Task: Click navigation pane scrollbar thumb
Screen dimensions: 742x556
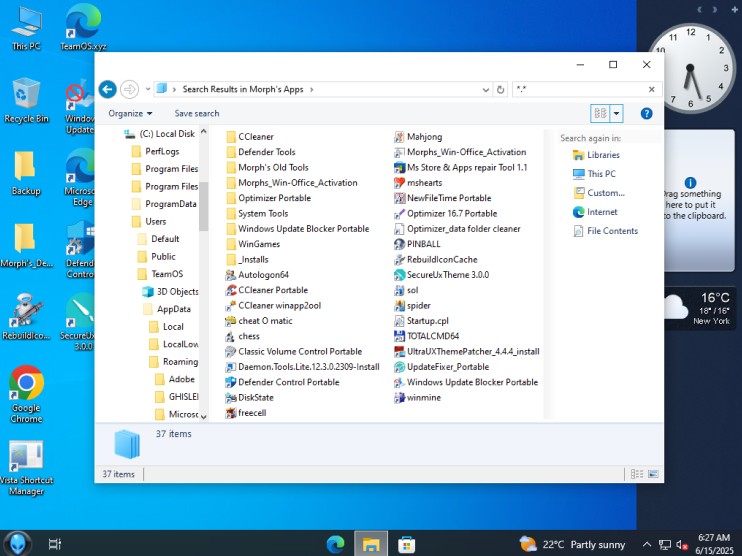Action: click(x=203, y=206)
